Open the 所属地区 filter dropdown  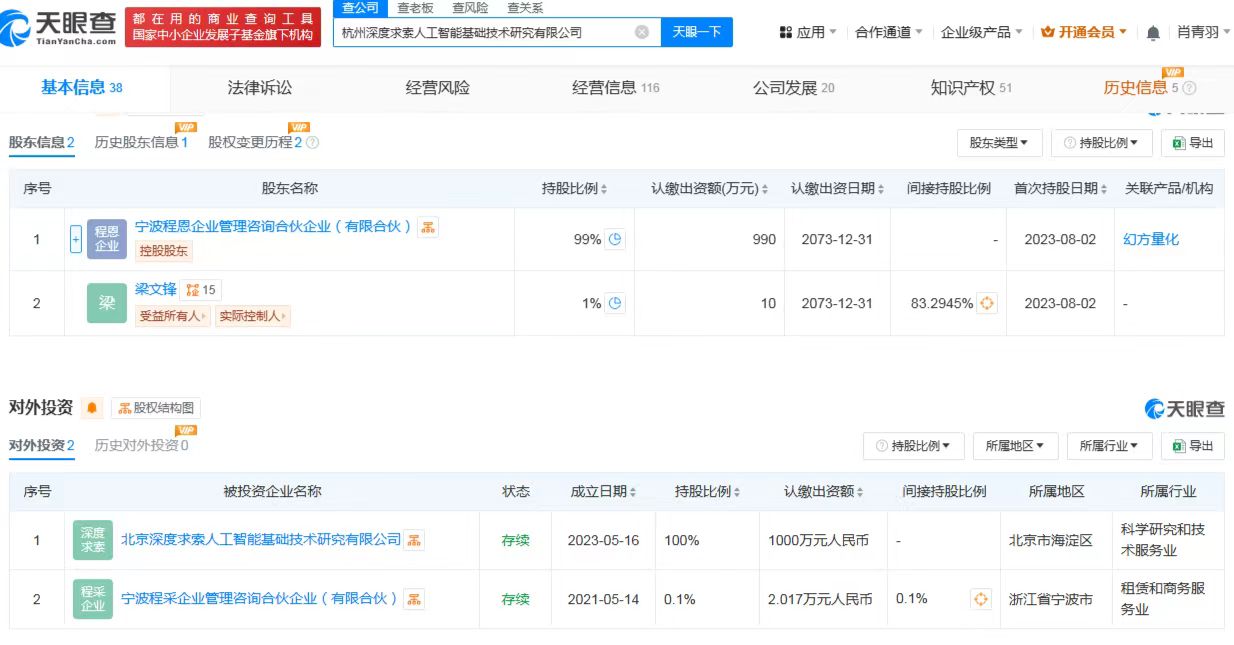pos(1014,446)
